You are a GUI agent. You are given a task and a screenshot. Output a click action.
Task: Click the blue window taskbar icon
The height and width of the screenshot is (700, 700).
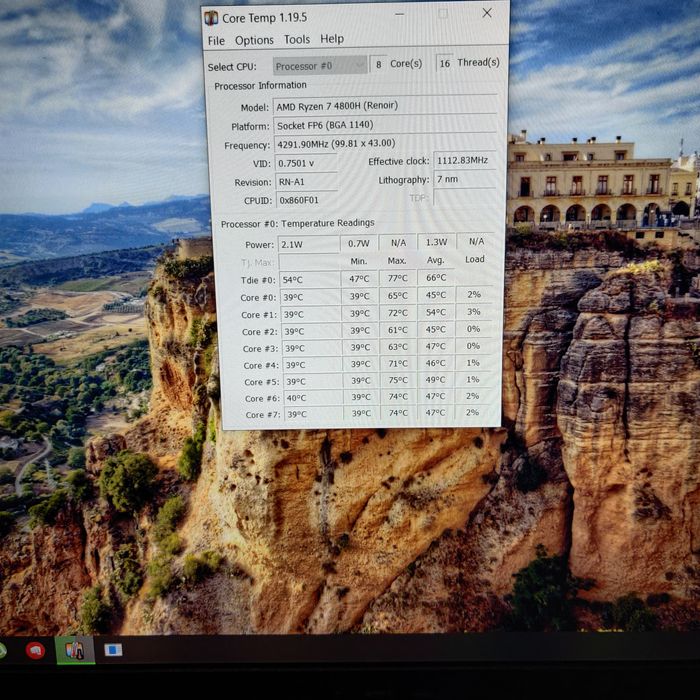point(113,650)
